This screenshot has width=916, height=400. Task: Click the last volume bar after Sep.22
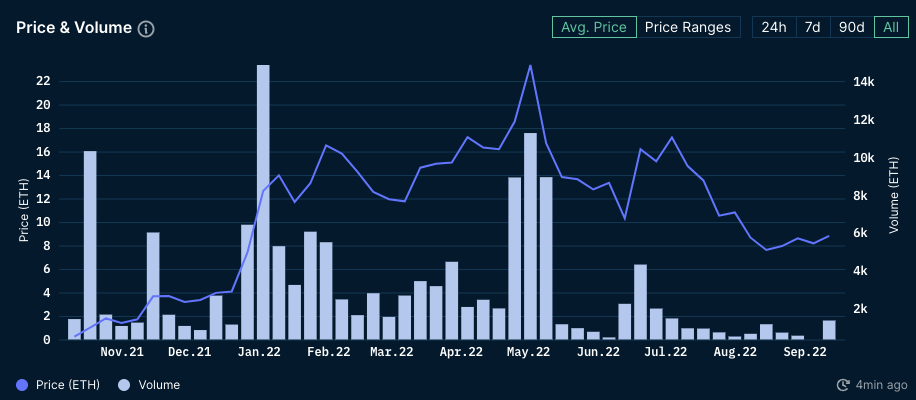830,330
